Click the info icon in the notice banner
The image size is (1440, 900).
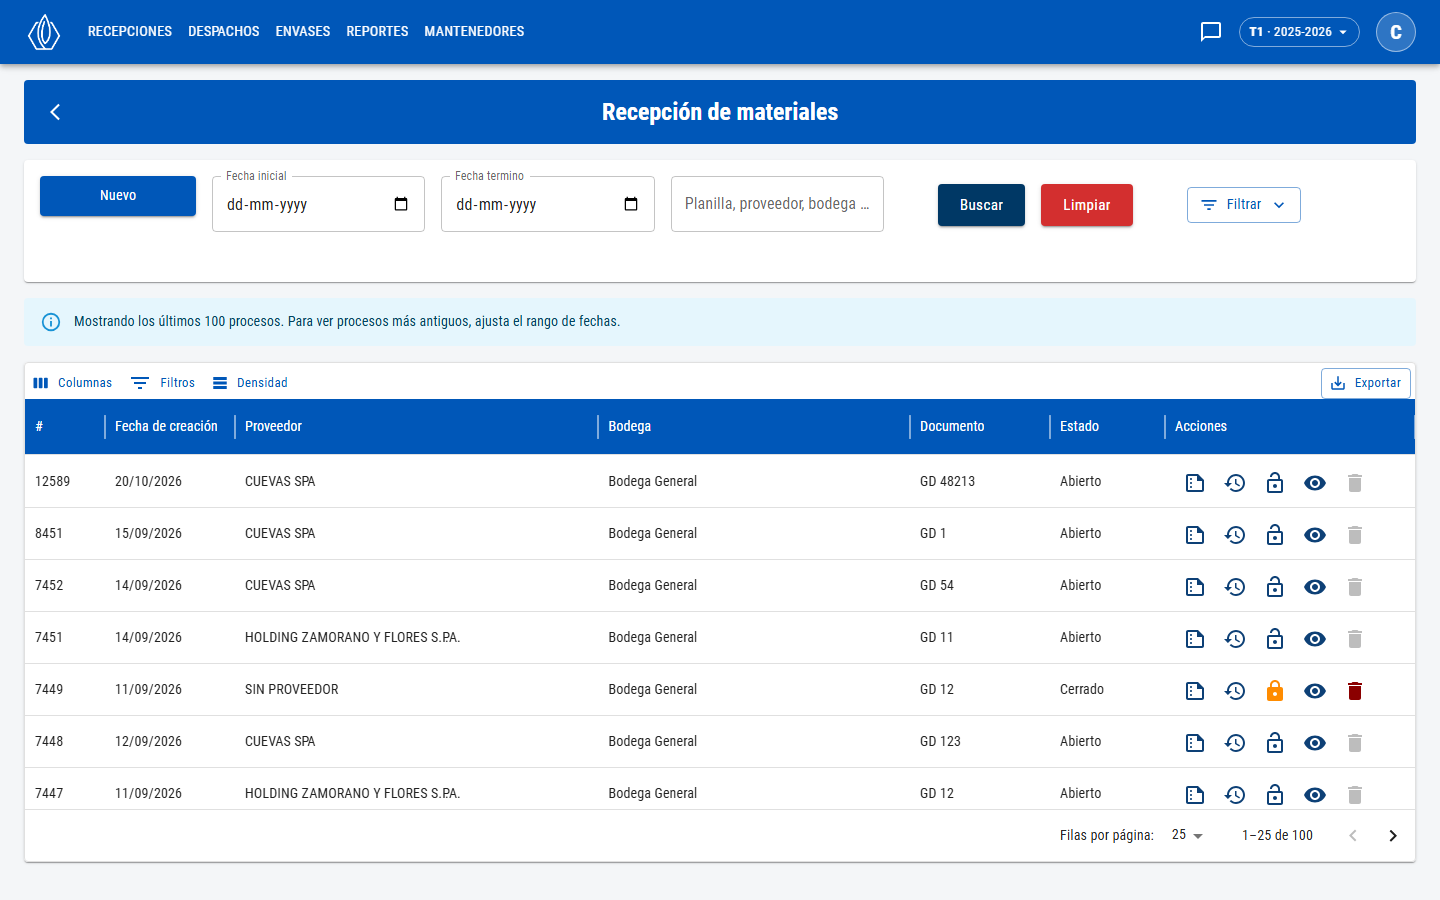pyautogui.click(x=51, y=322)
